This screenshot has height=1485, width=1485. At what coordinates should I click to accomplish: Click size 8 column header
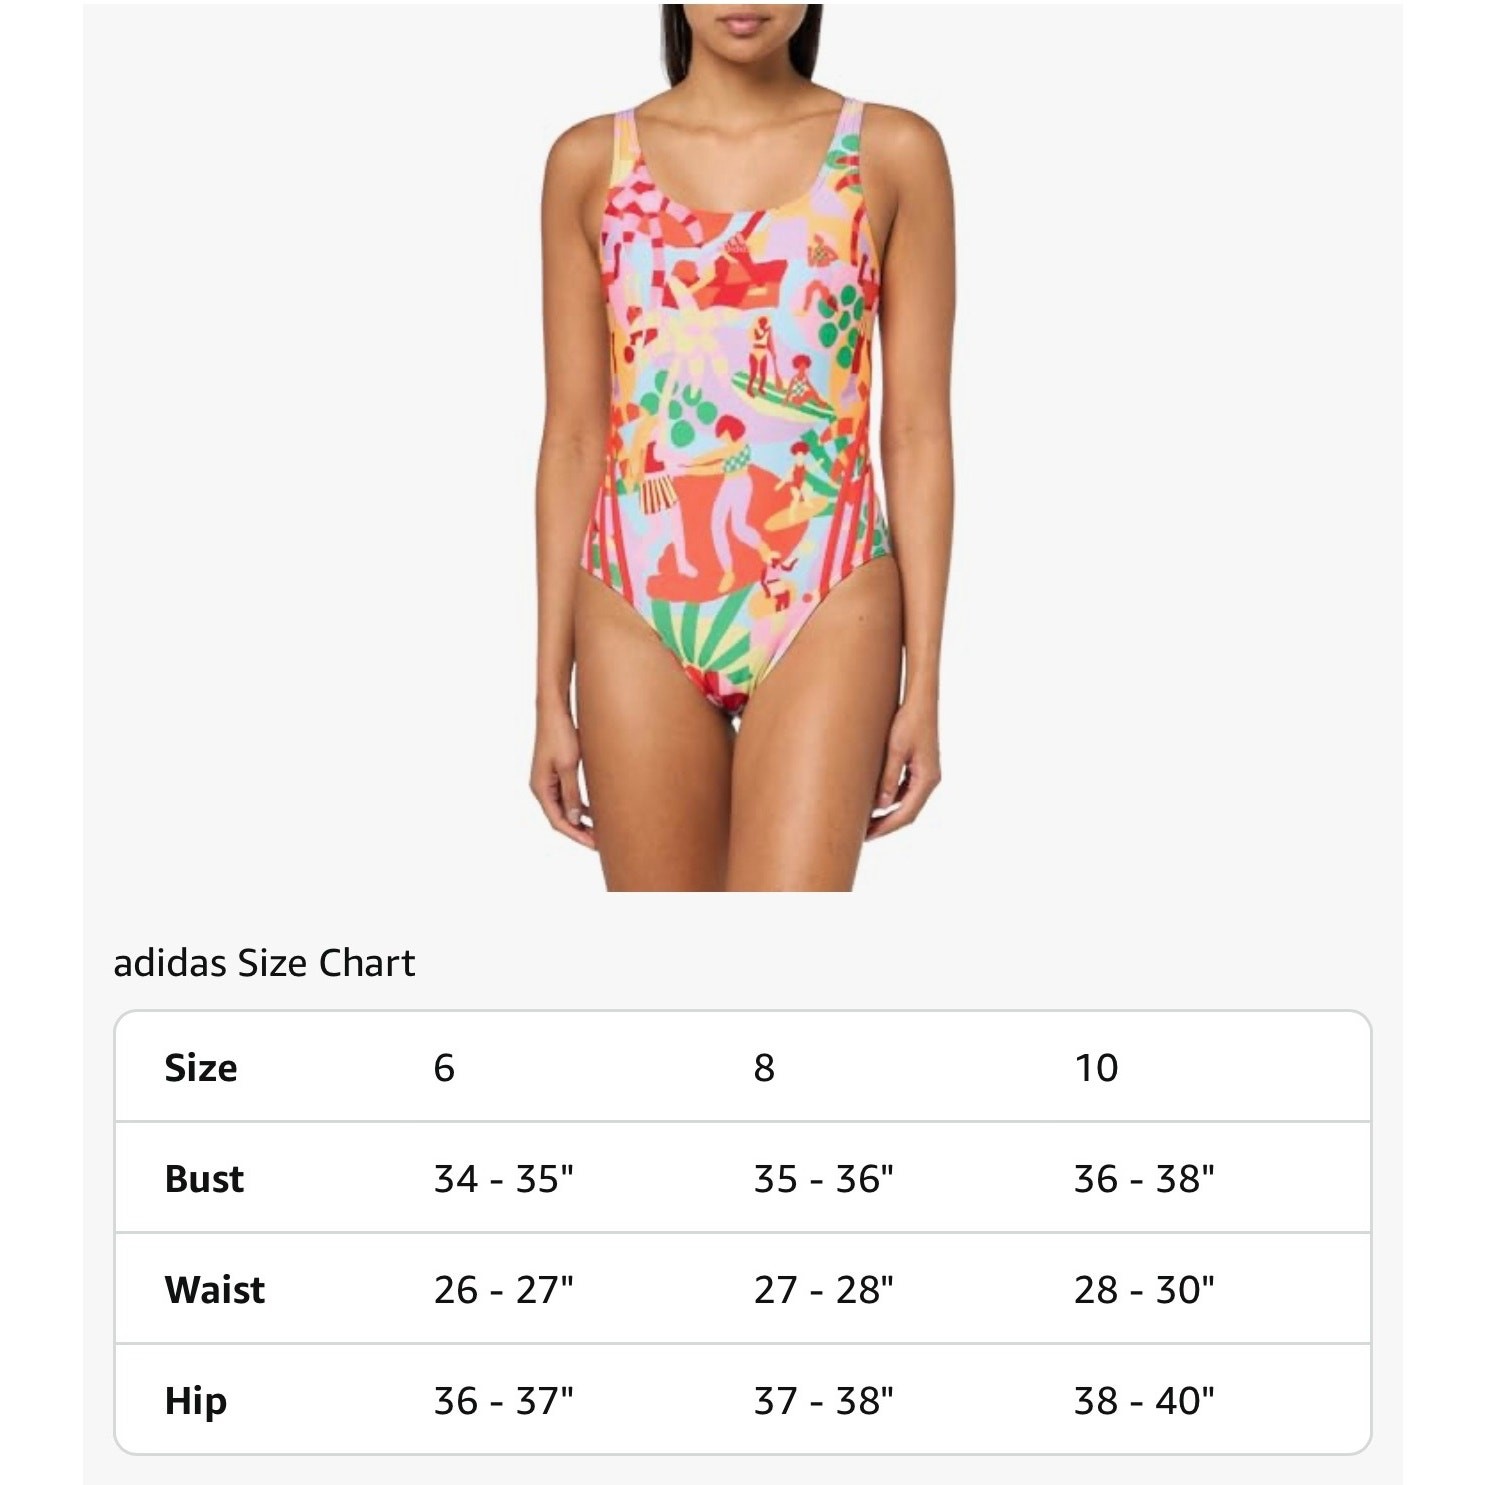764,1068
